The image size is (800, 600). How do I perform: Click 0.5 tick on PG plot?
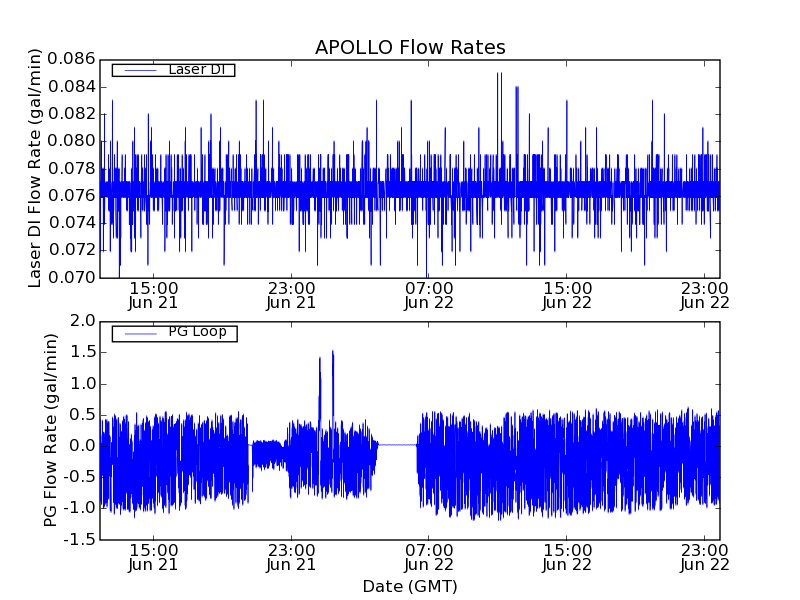point(83,415)
